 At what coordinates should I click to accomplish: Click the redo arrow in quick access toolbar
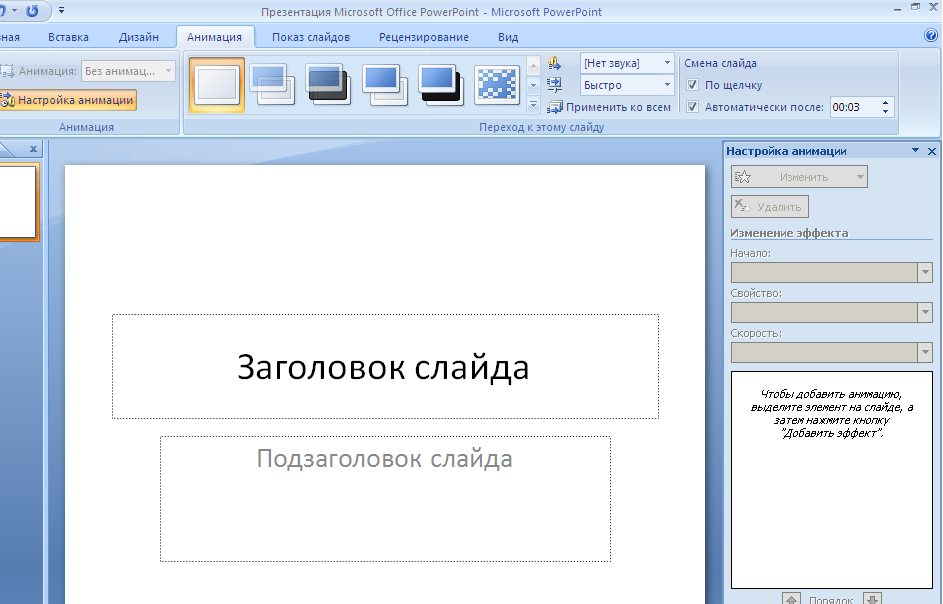32,11
